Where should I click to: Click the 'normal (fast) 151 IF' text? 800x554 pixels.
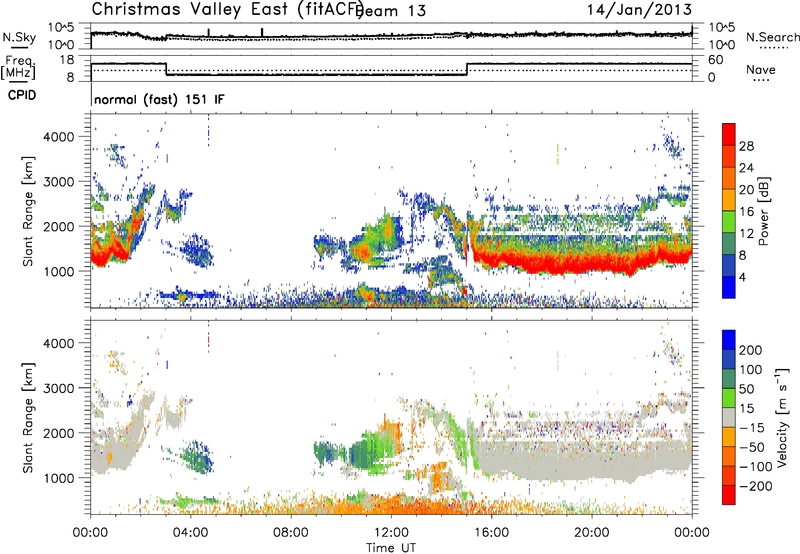159,100
